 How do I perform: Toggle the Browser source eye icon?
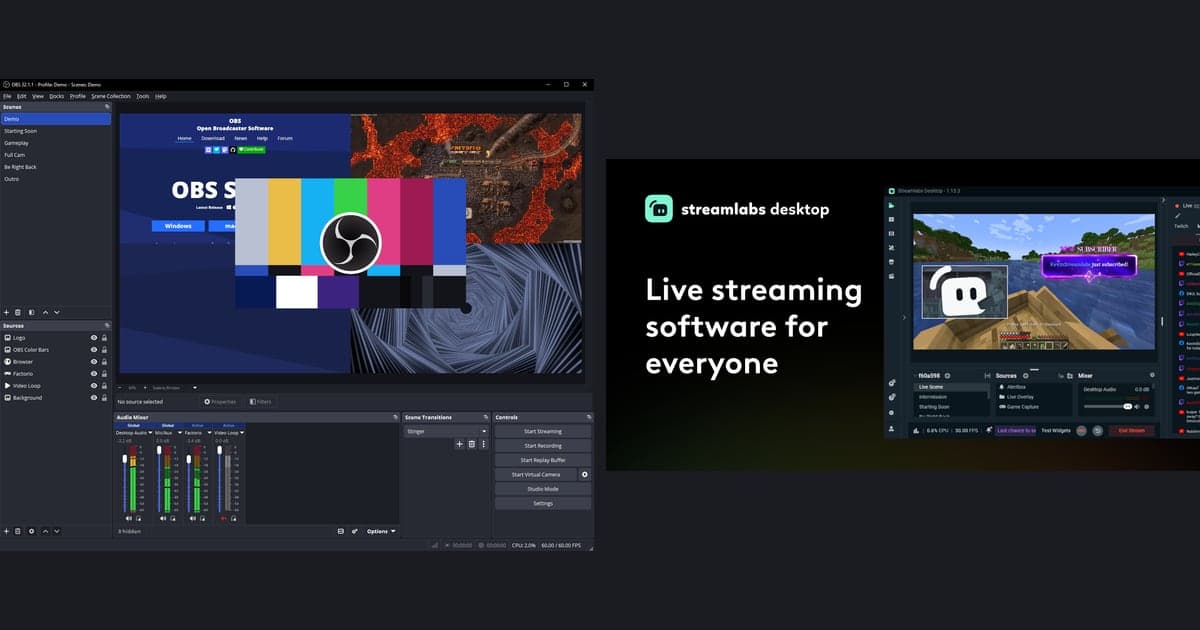tap(94, 362)
